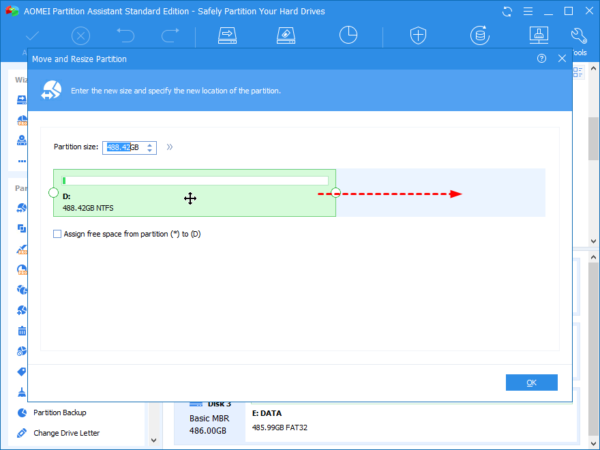Click sidebar scrollbar down arrow
The width and height of the screenshot is (600, 450).
[154, 440]
